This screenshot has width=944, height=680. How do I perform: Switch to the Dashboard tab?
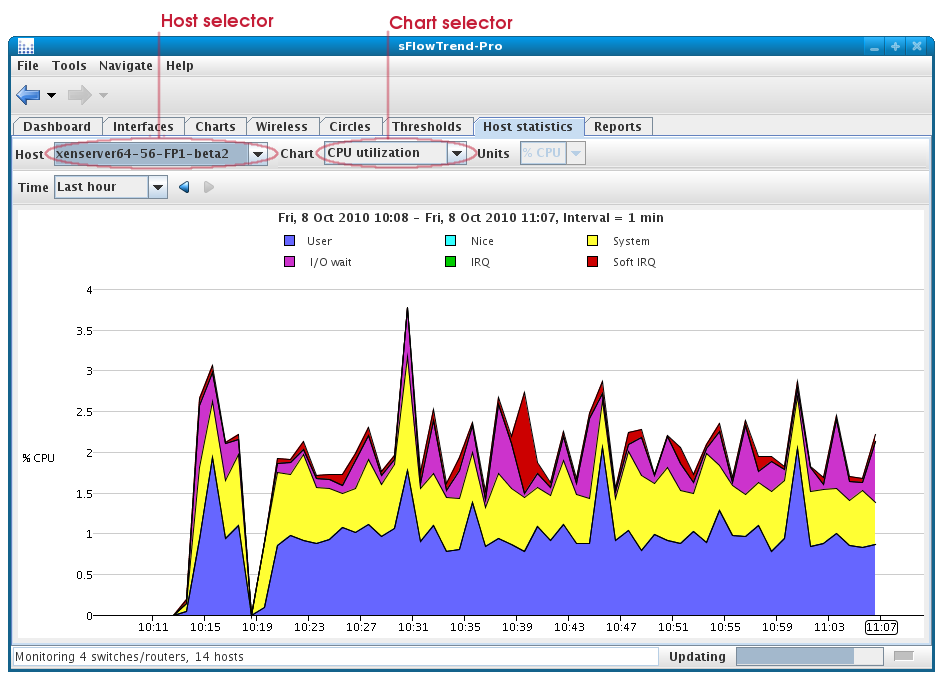[x=57, y=127]
